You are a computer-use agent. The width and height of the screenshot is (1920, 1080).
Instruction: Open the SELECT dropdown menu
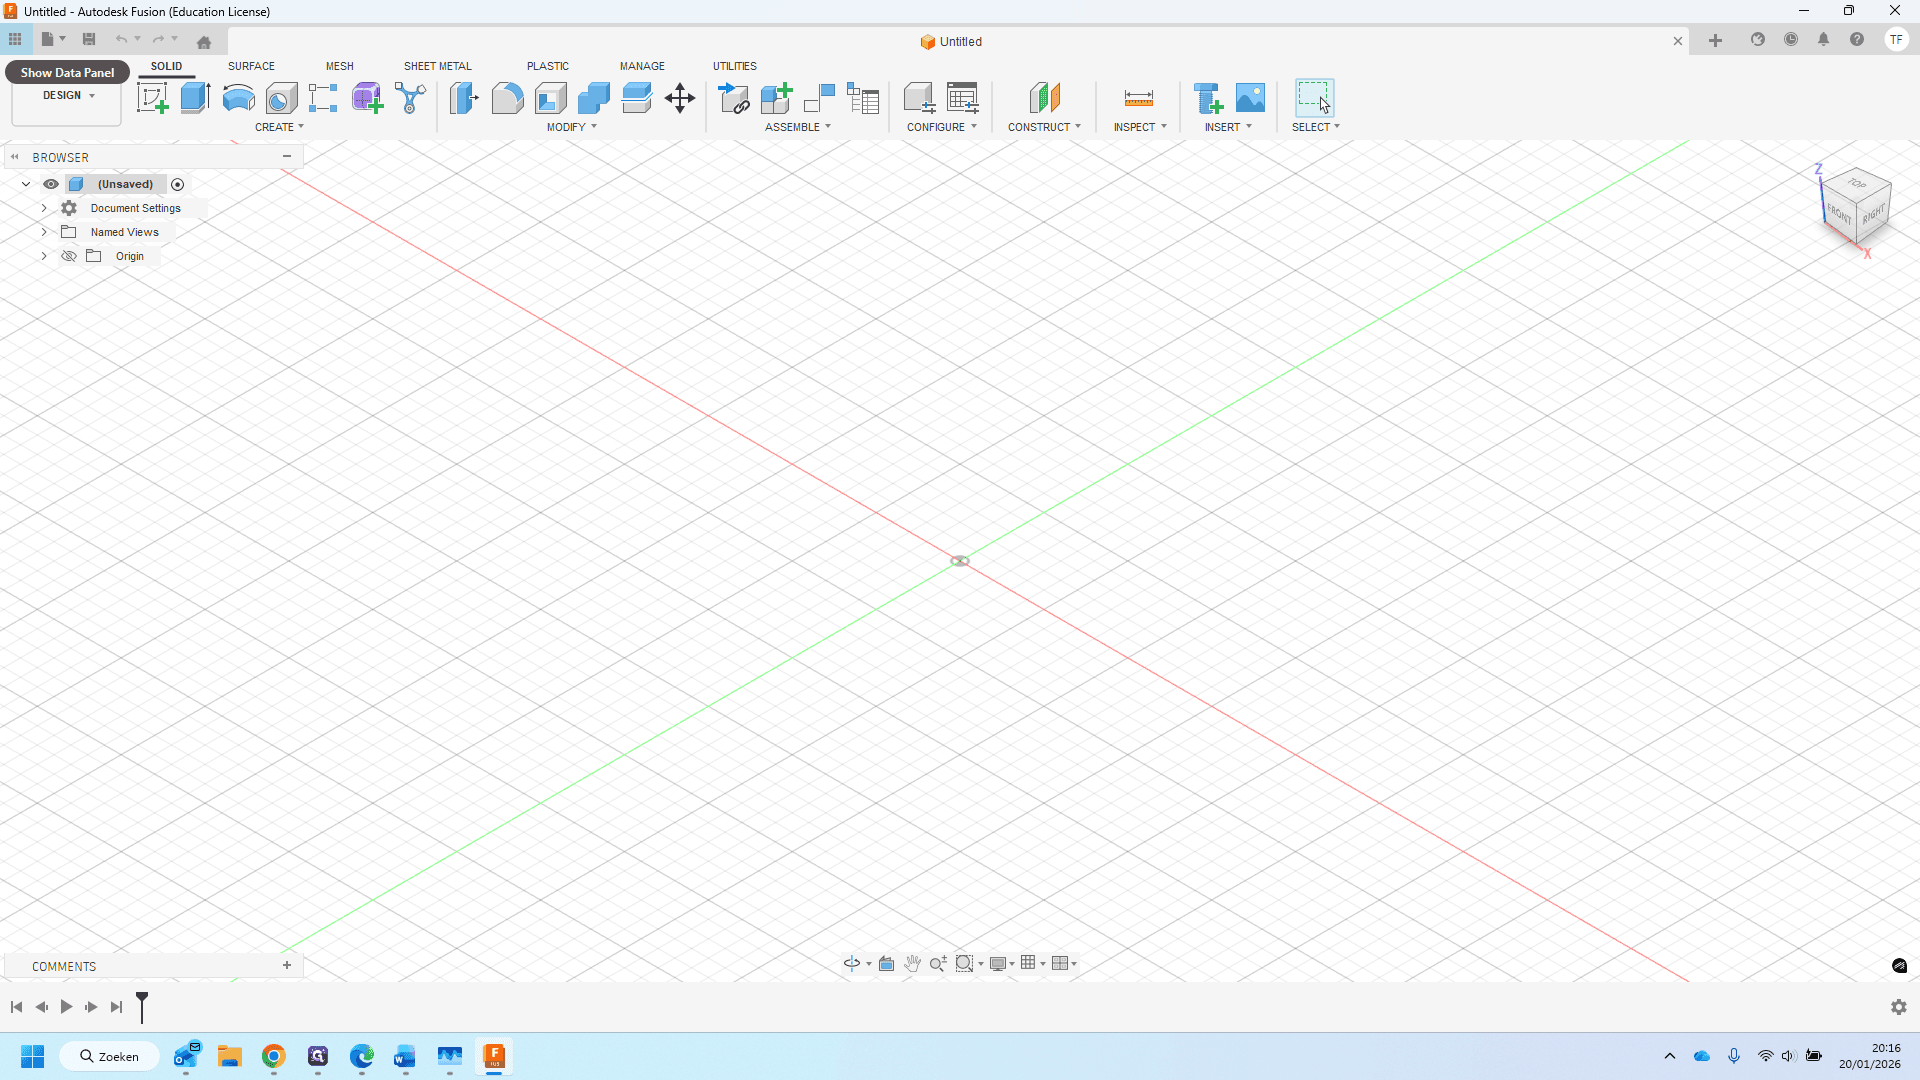click(x=1315, y=127)
